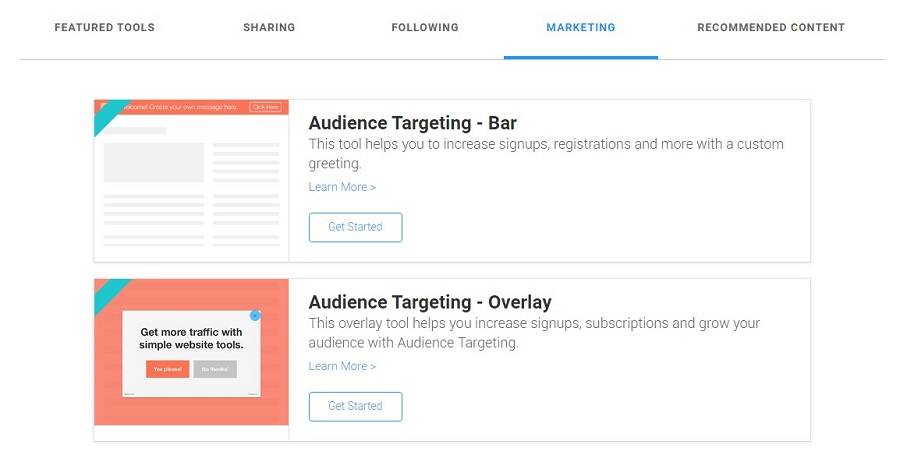900x469 pixels.
Task: Click the teal corner ribbon on Bar preview
Action: pos(109,114)
